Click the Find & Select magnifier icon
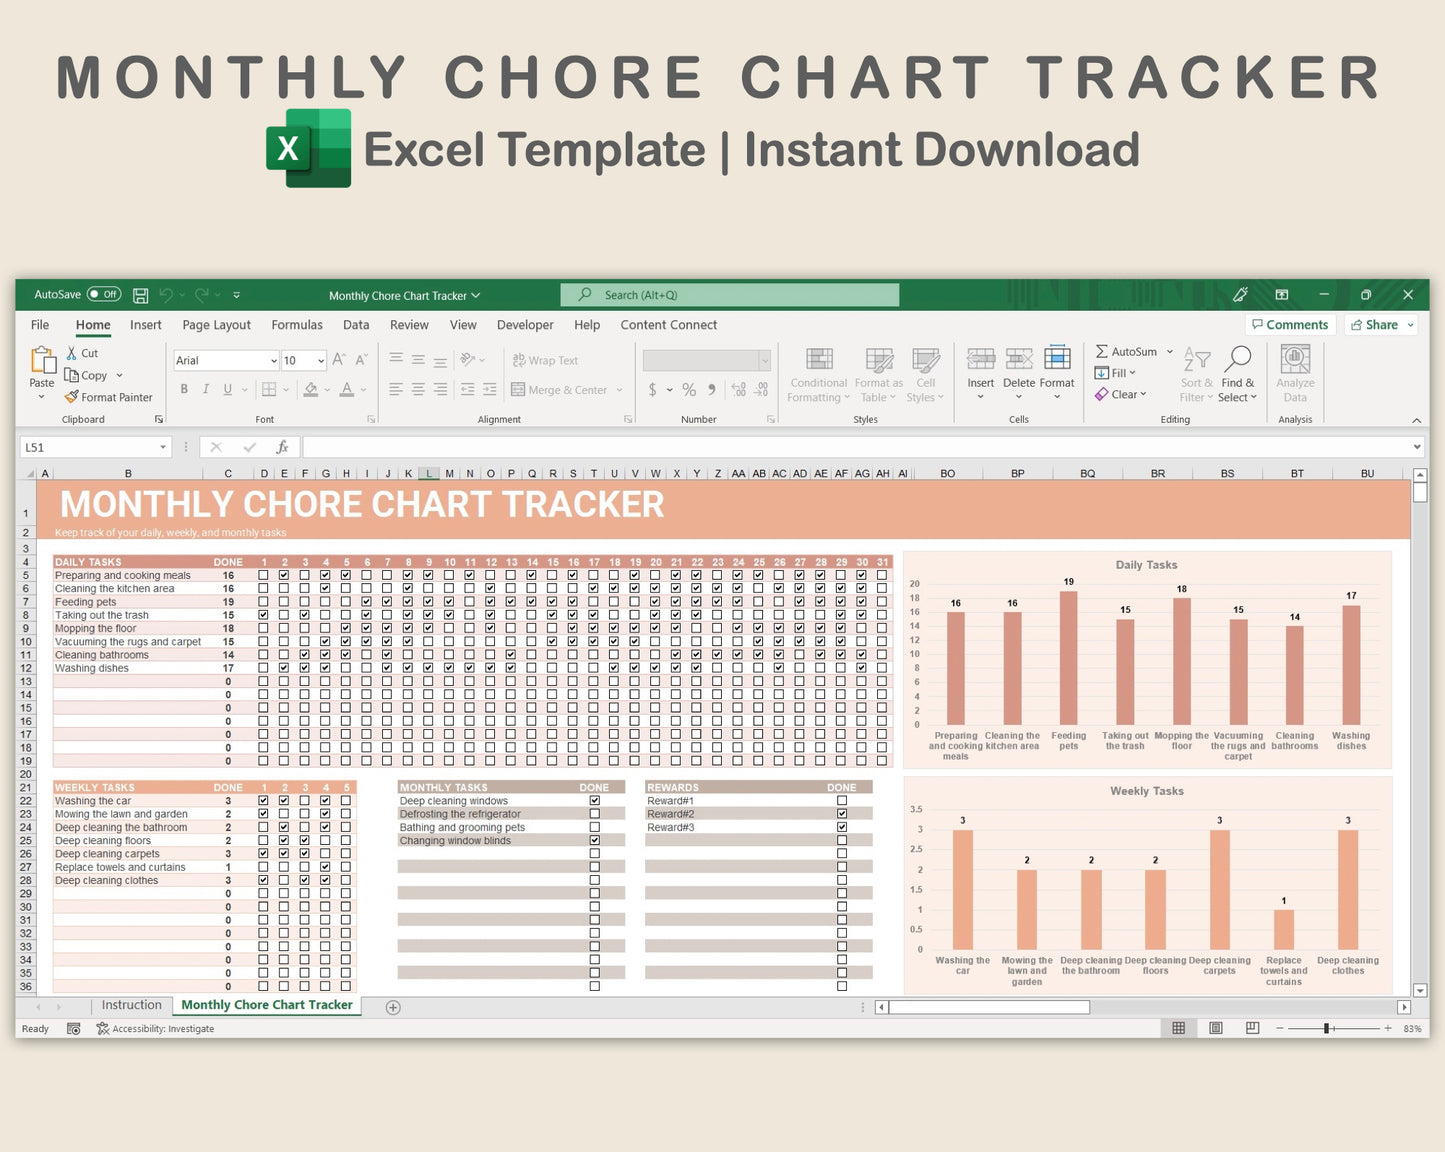Screen dimensions: 1445x1152 pos(1238,359)
